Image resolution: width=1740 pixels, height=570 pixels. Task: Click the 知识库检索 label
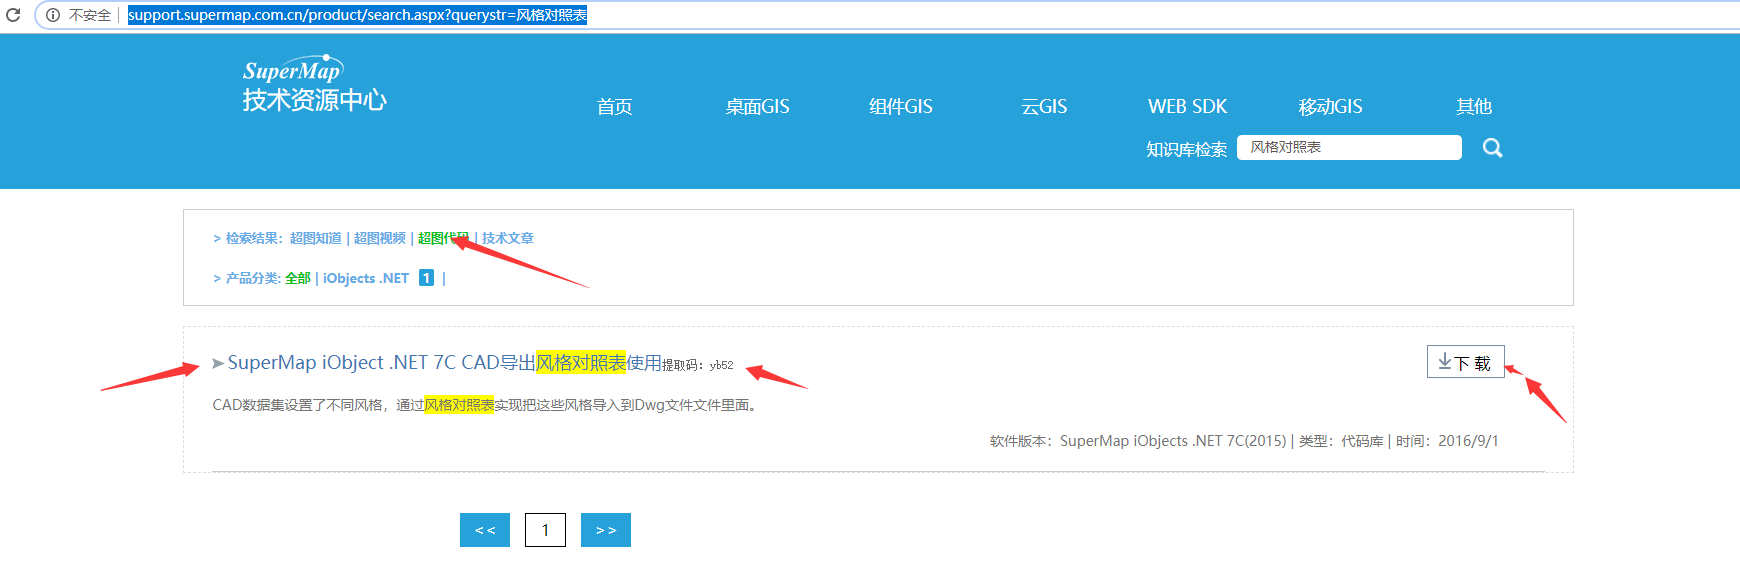click(x=1186, y=149)
